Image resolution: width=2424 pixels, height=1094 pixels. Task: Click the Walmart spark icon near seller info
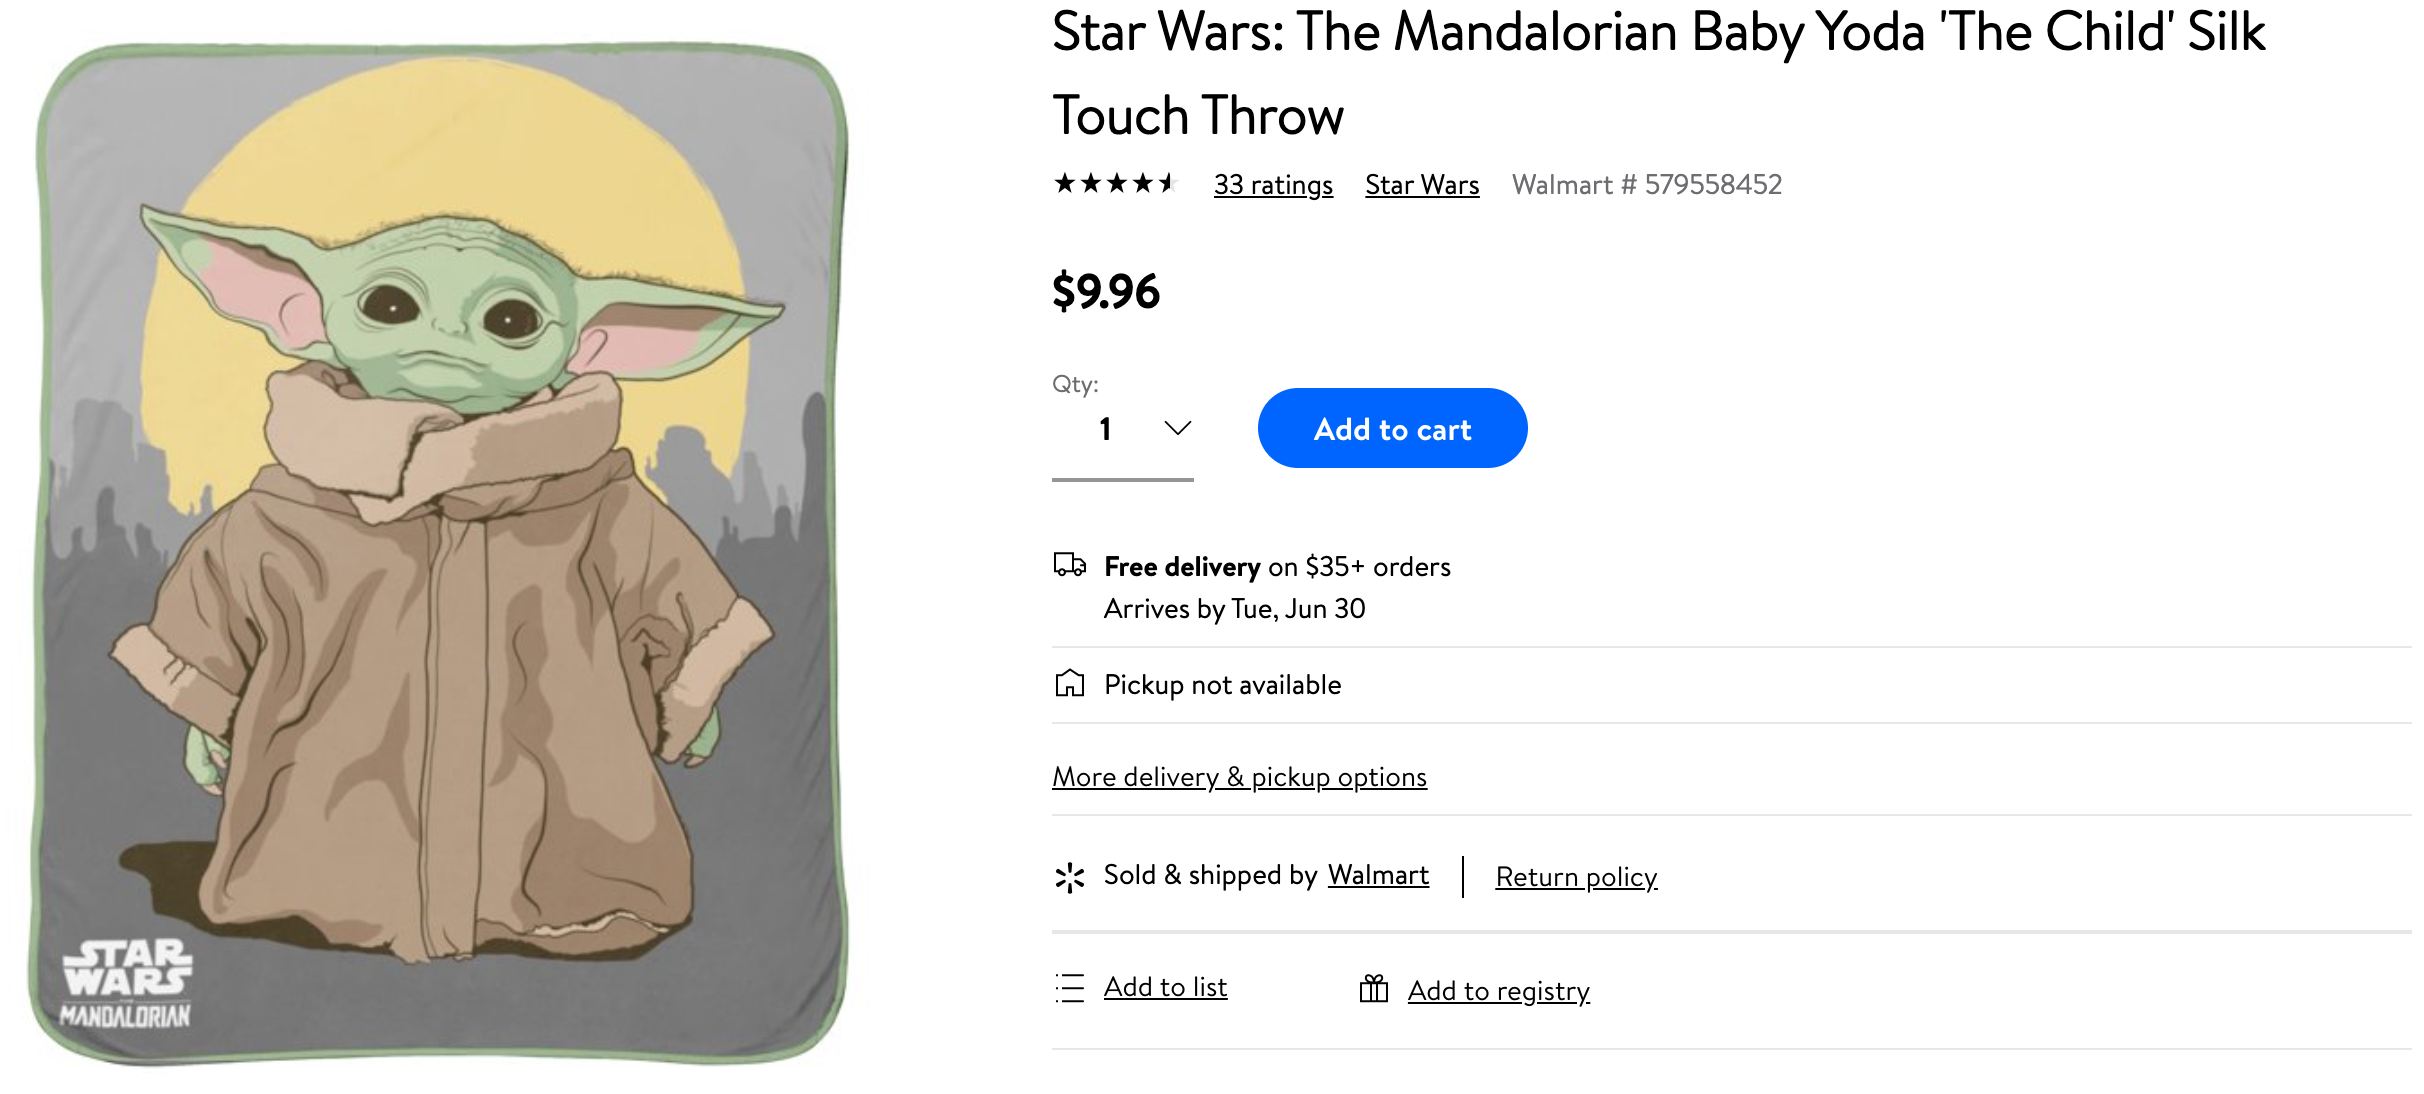[1071, 875]
